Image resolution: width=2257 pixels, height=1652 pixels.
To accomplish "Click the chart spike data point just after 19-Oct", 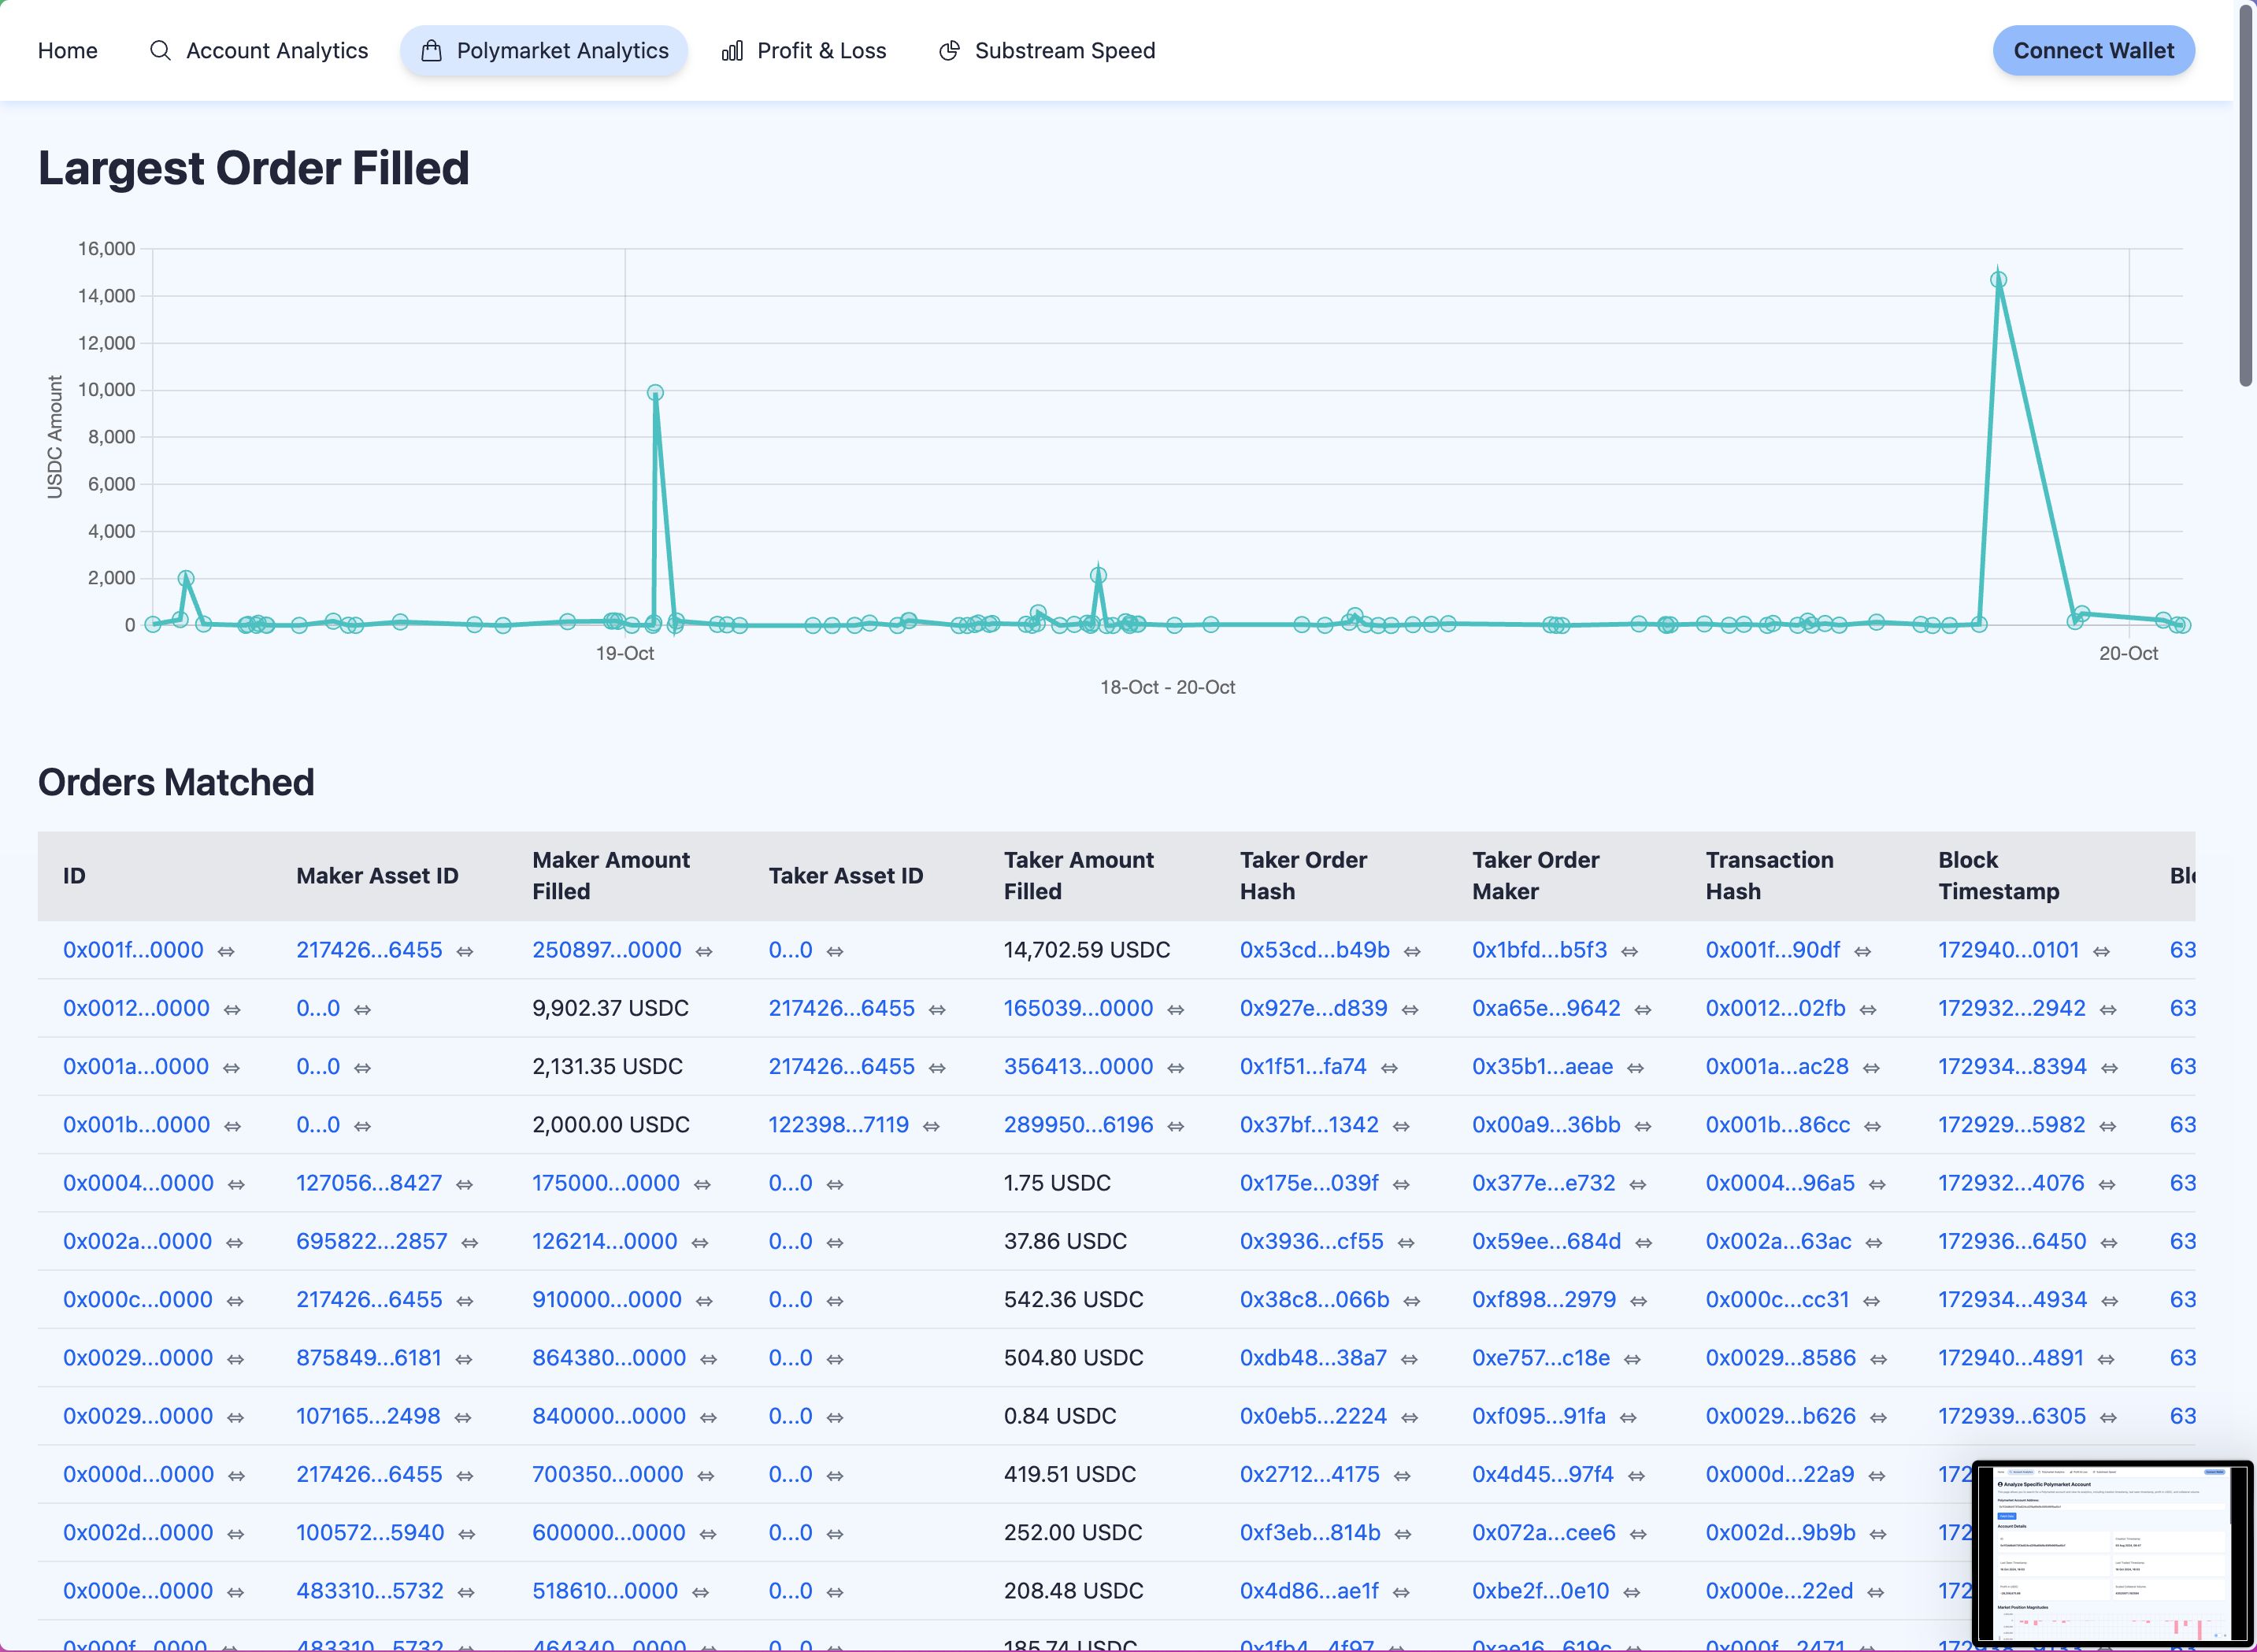I will (655, 393).
